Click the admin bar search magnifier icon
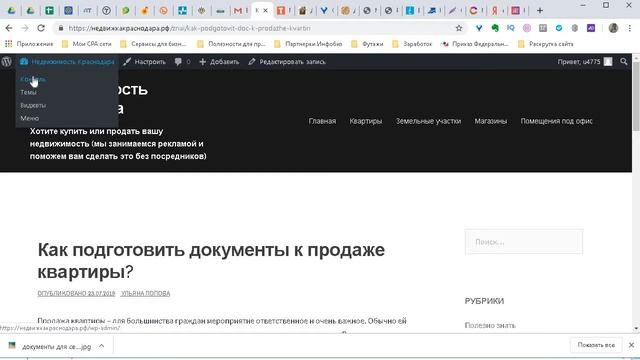Image resolution: width=640 pixels, height=360 pixels. tap(624, 62)
